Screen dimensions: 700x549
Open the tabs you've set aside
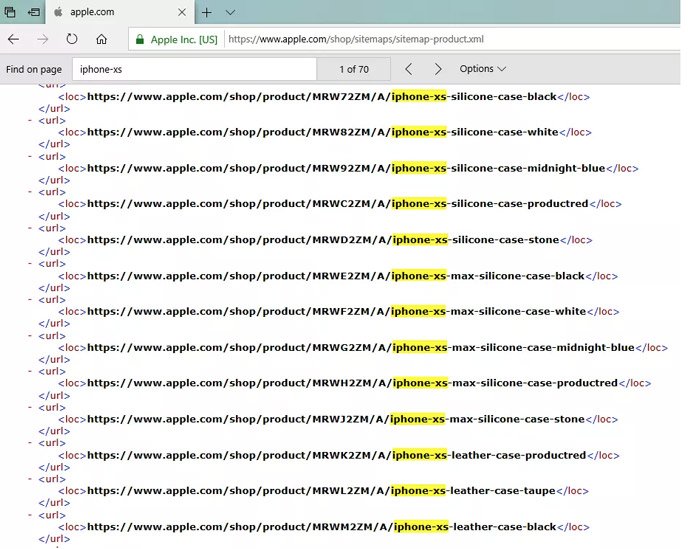[x=9, y=12]
